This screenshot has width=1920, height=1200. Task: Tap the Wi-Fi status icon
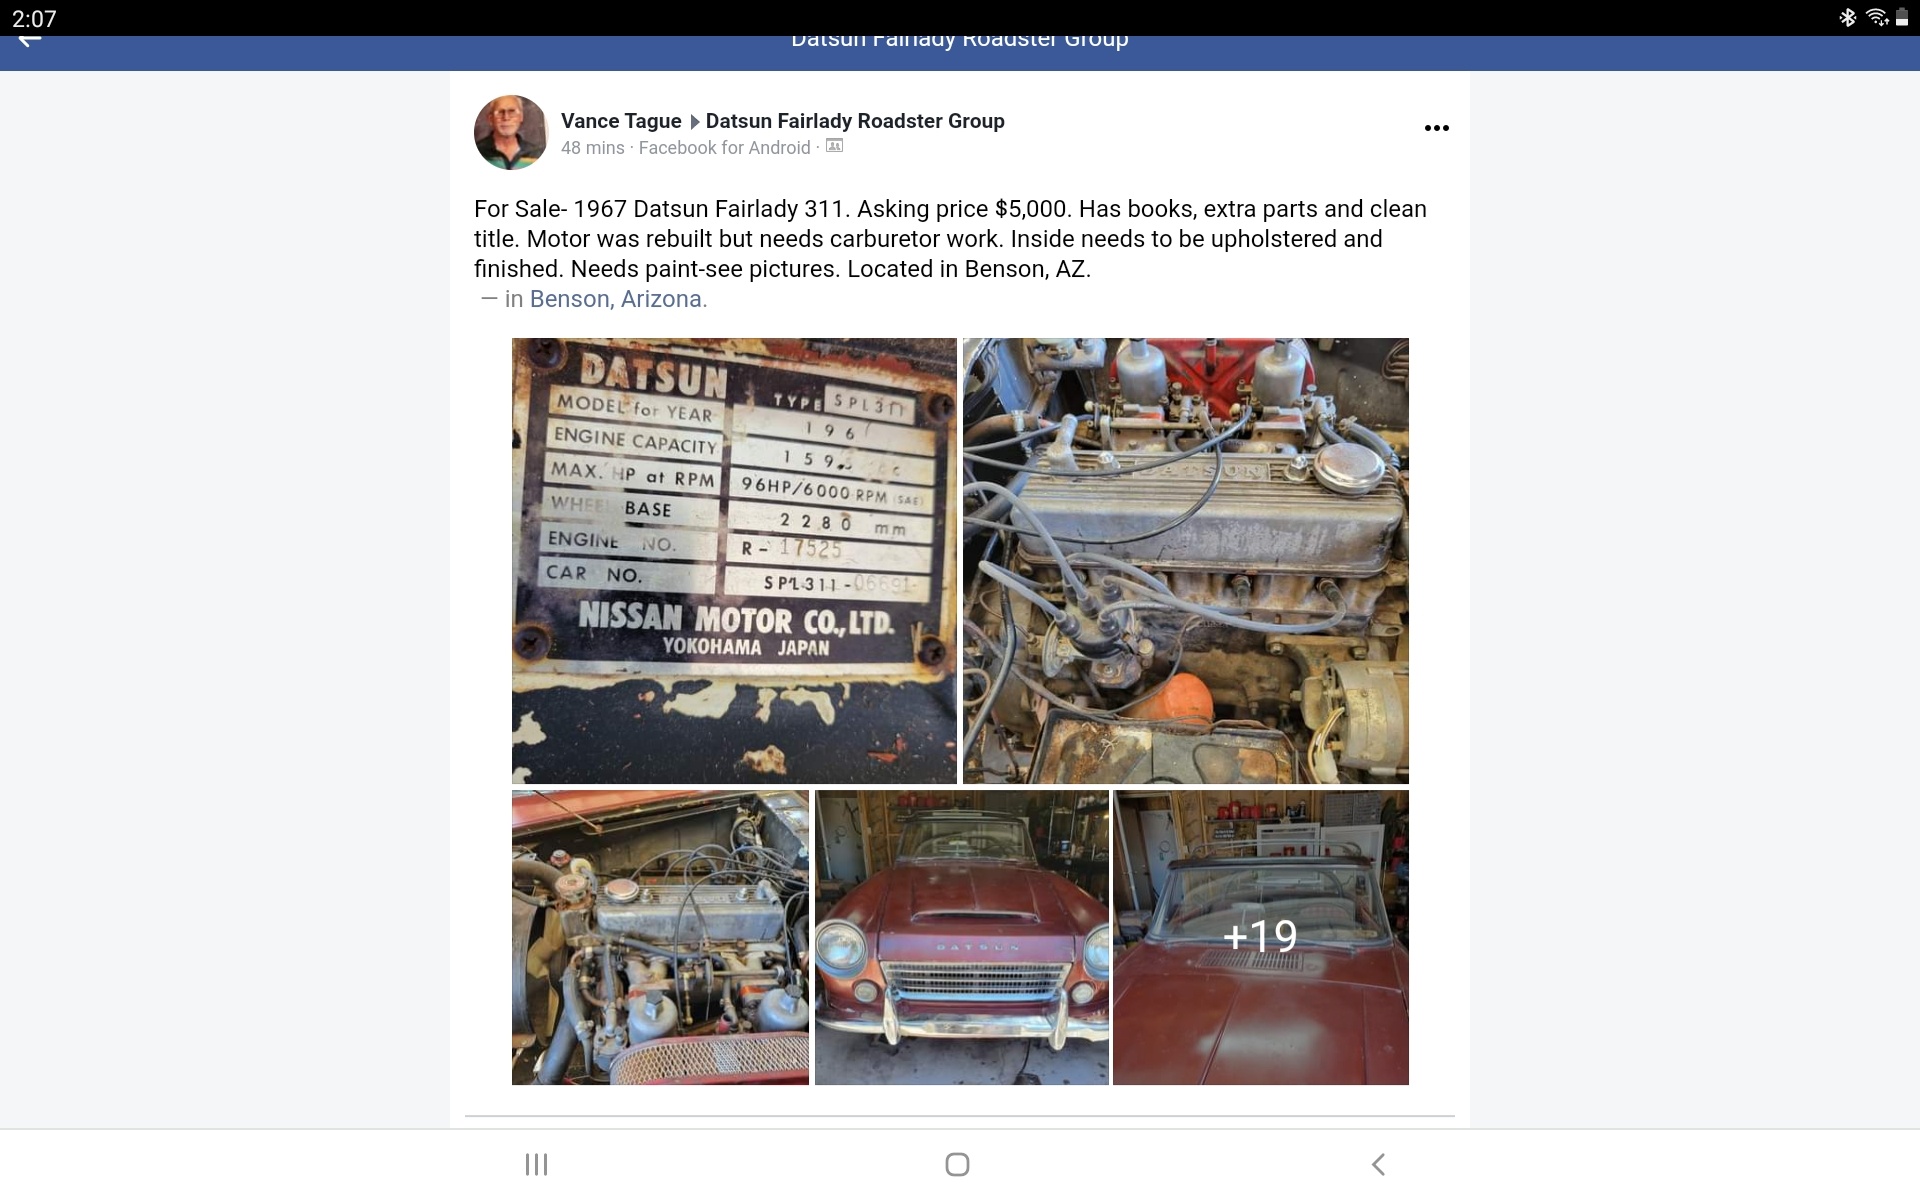(1876, 18)
